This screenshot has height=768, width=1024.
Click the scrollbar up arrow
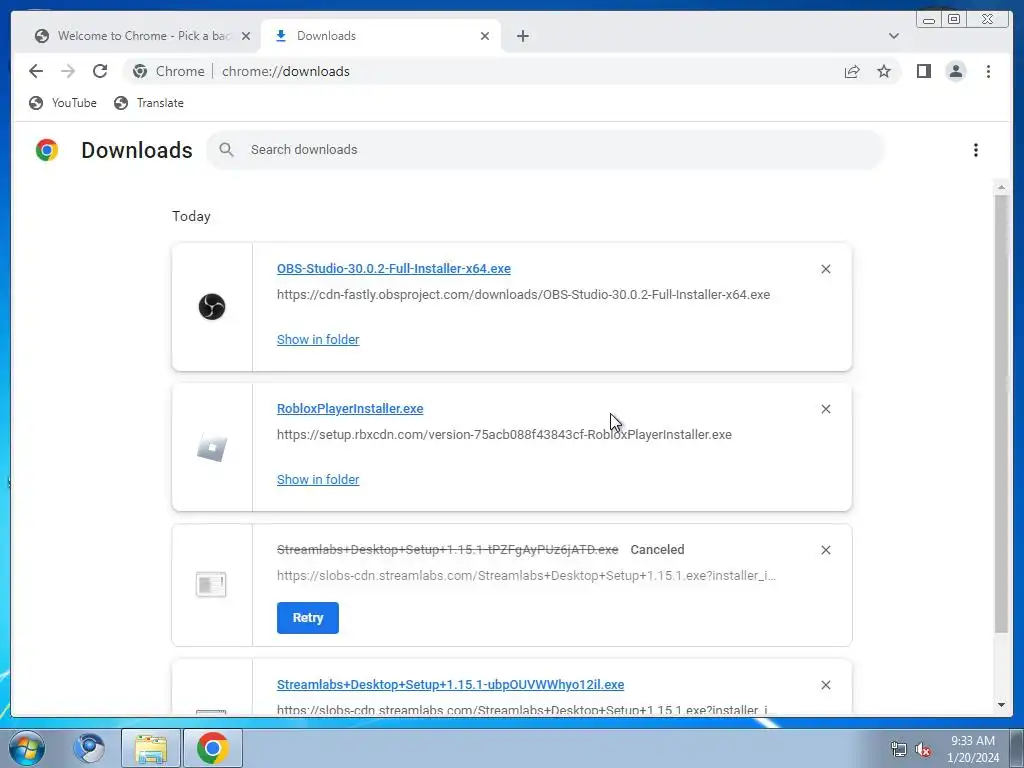(1001, 188)
